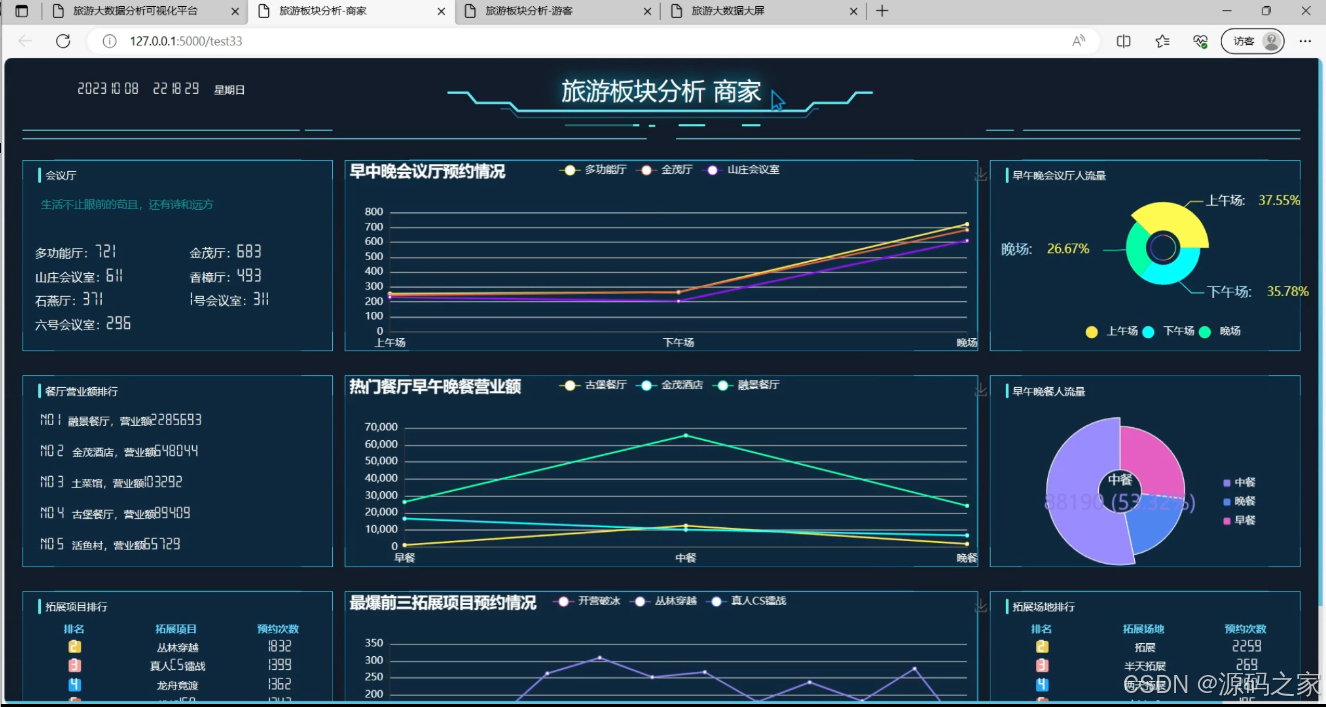Click the 丛林穿越 1832 project row
Image resolution: width=1326 pixels, height=707 pixels.
tap(178, 647)
